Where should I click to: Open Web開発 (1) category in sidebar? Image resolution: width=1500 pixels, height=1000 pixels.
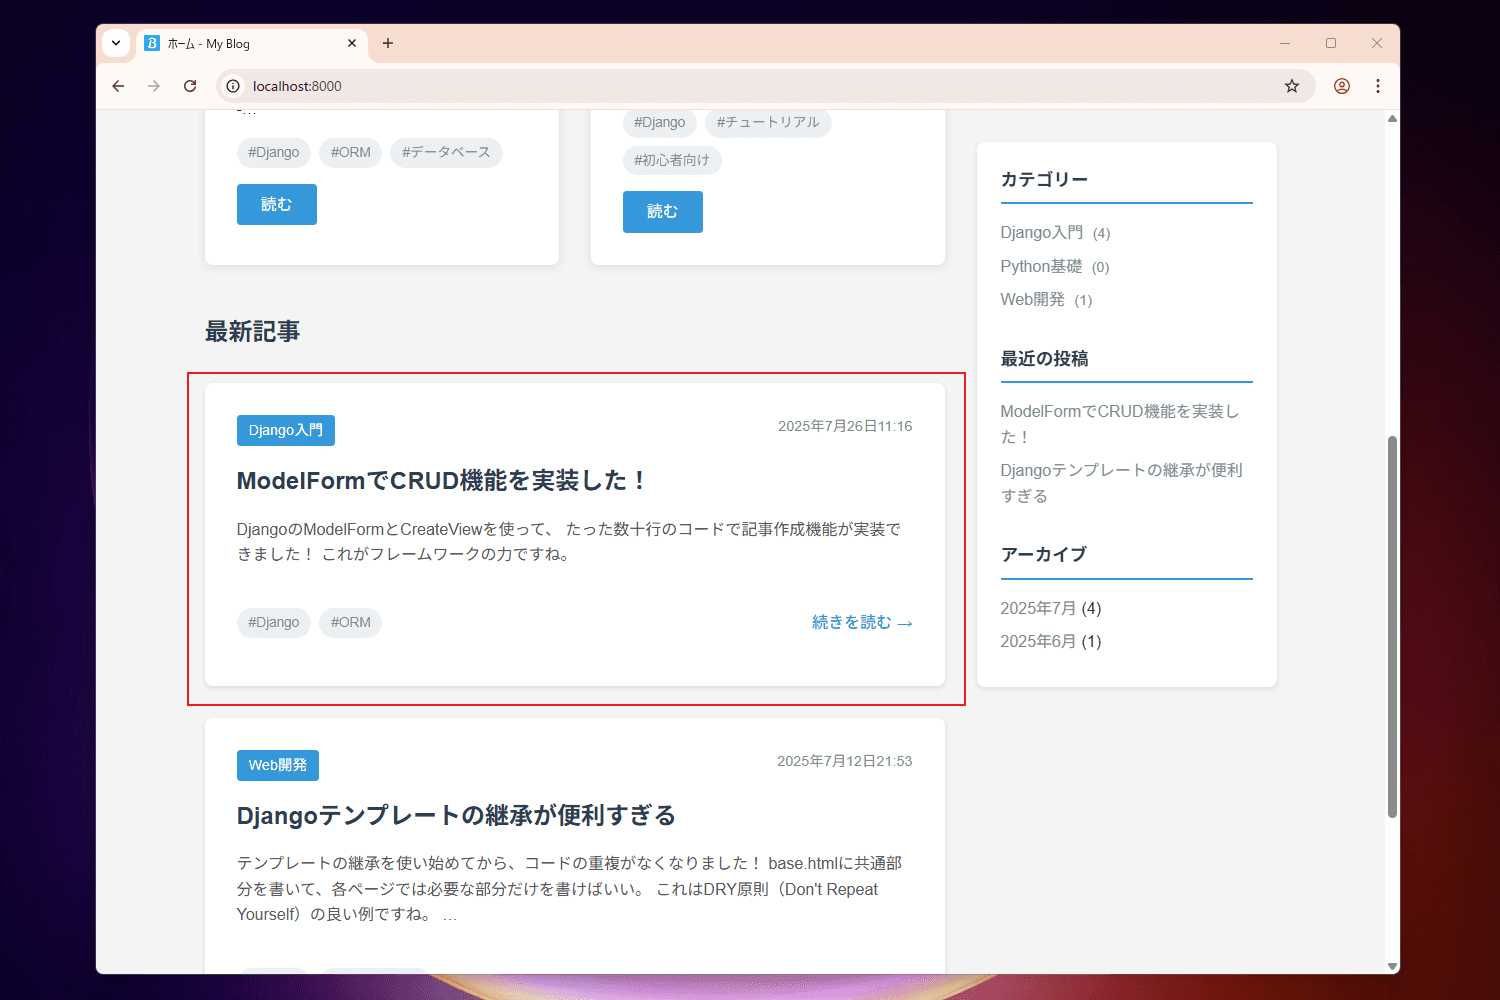[1046, 299]
